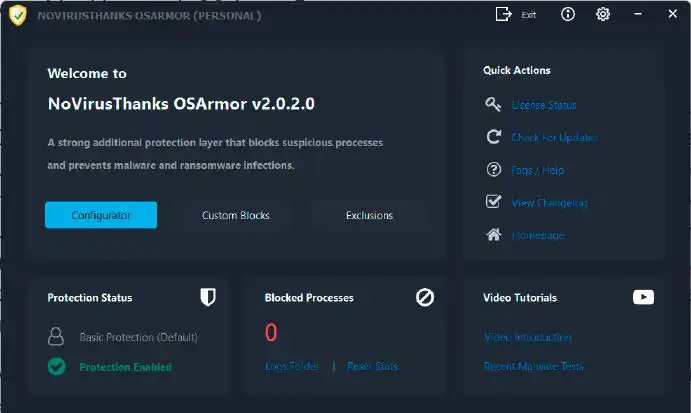Screen dimensions: 691x413
Task: Click the Quick Actions heading
Action: click(517, 71)
